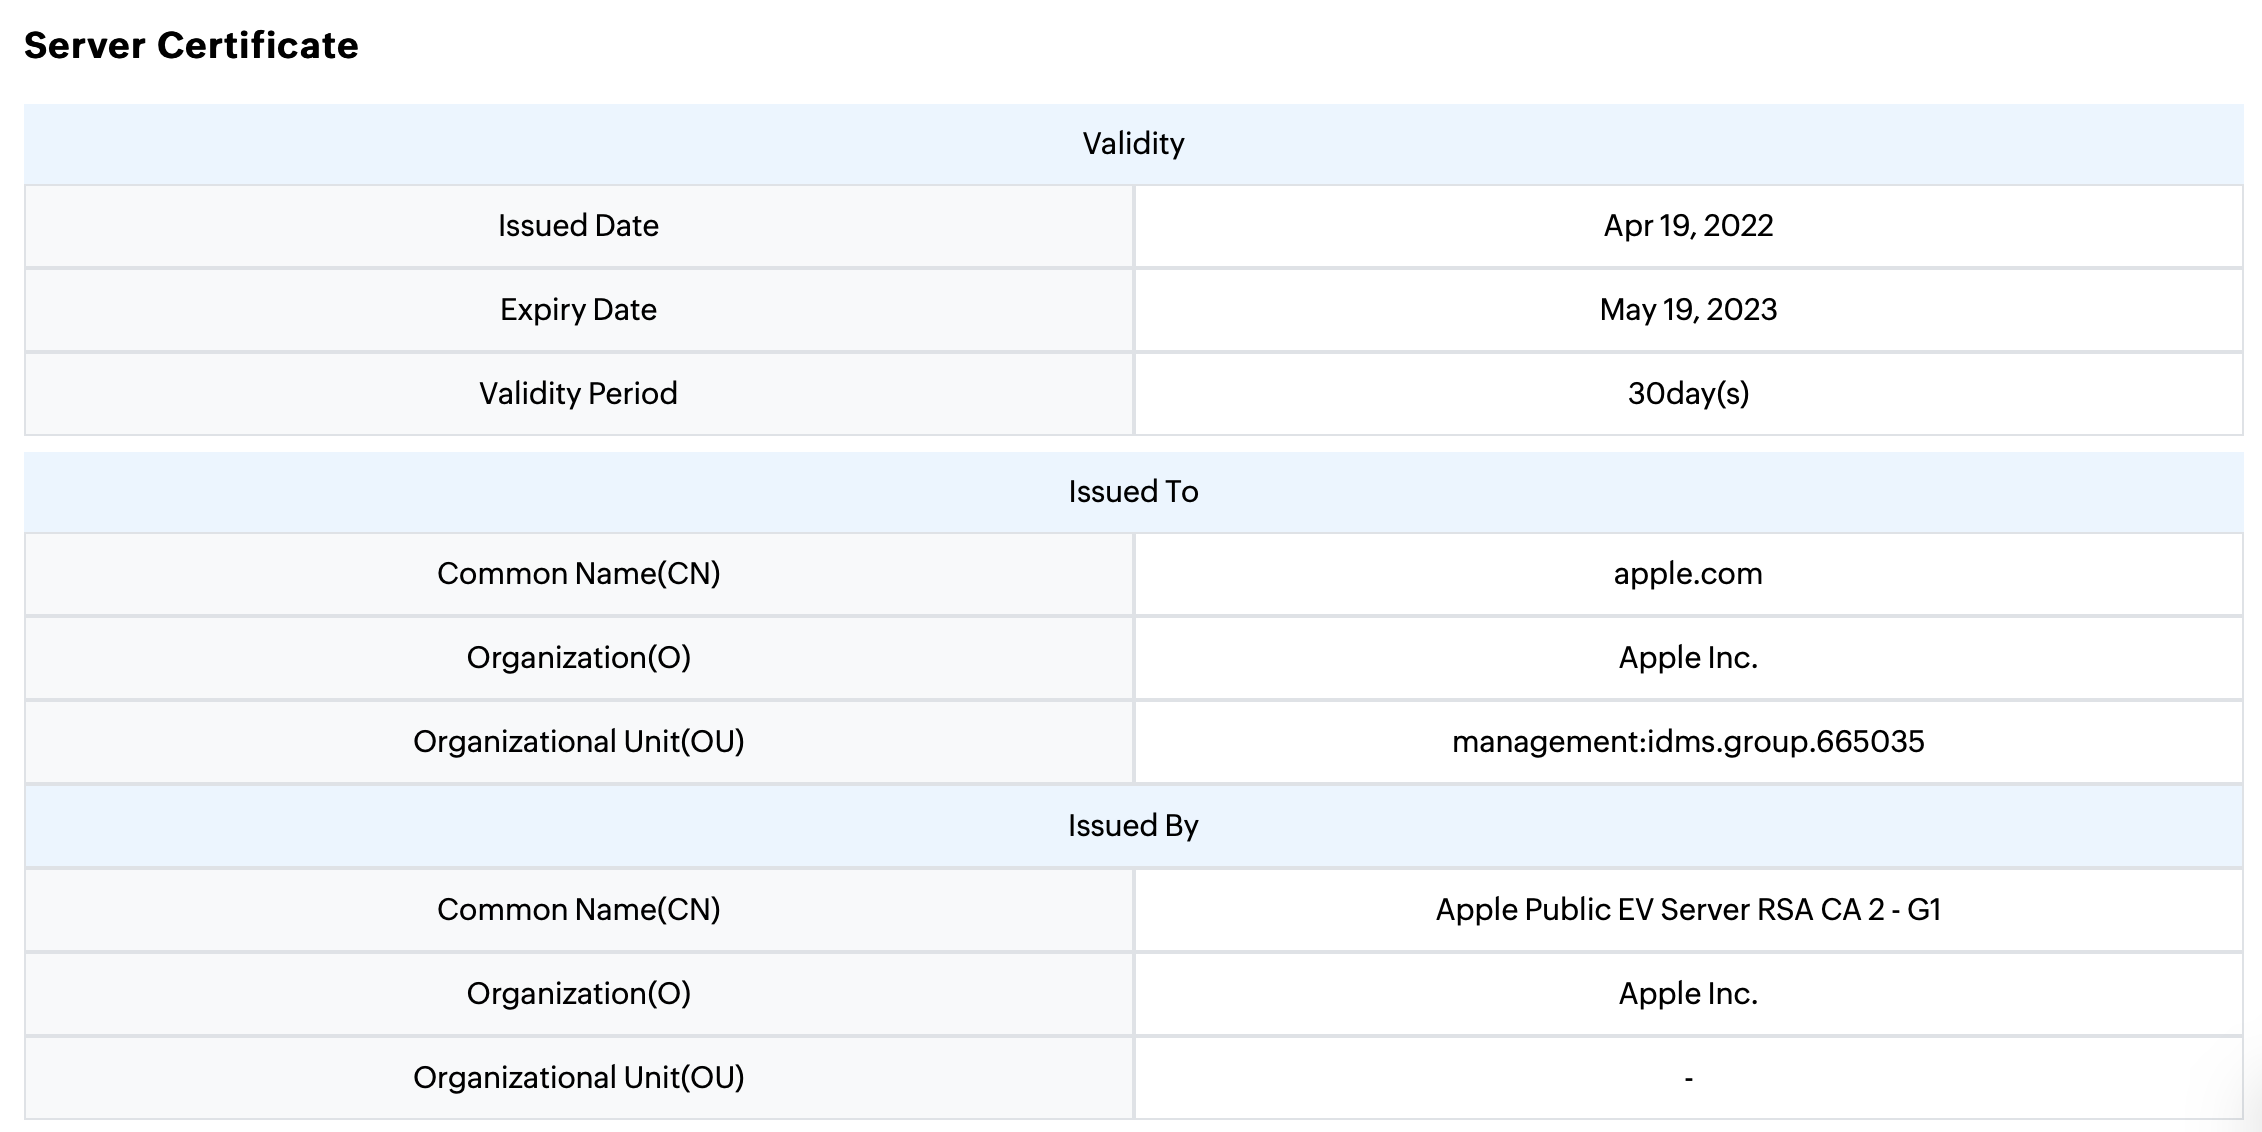Select the 30day(s) value
The width and height of the screenshot is (2262, 1132).
click(1688, 394)
